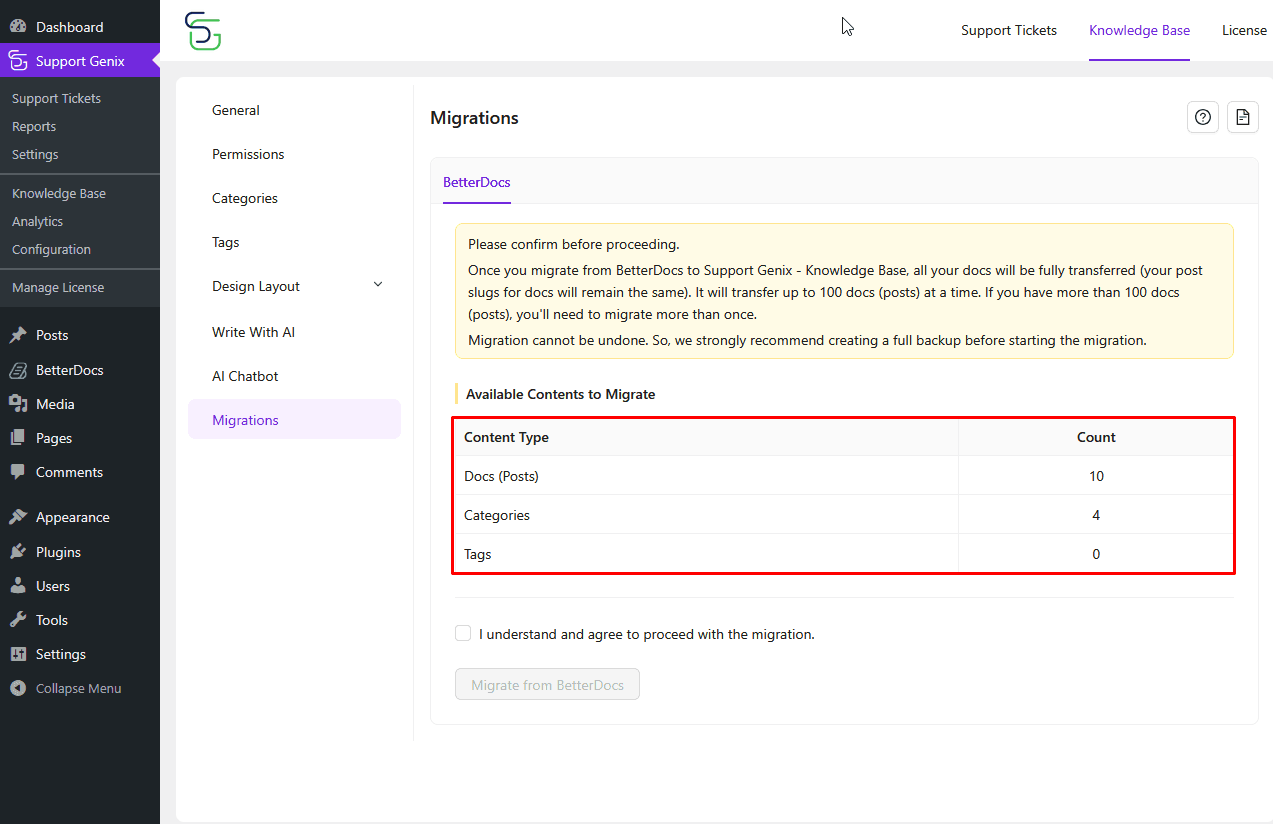Open Write With AI section
Screen dimensions: 1273x824
(294, 332)
